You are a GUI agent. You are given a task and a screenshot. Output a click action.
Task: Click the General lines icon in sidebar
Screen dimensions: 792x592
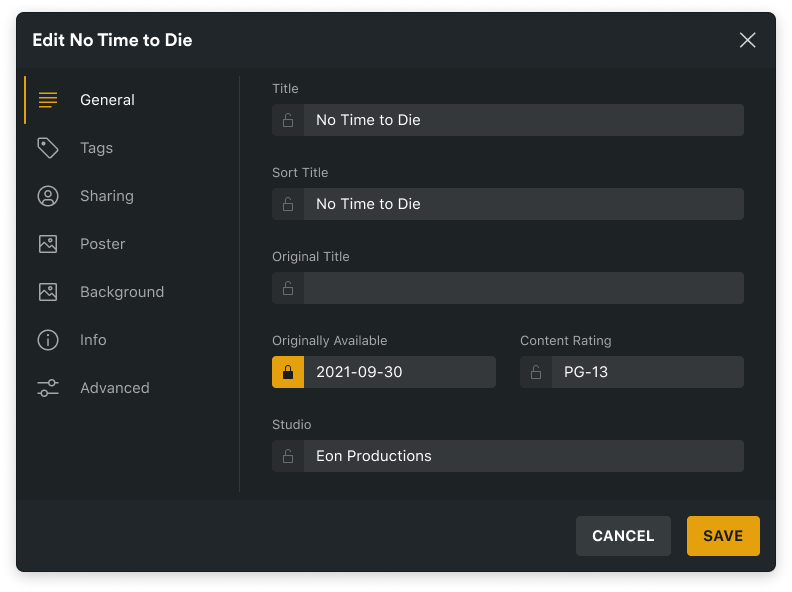tap(48, 100)
